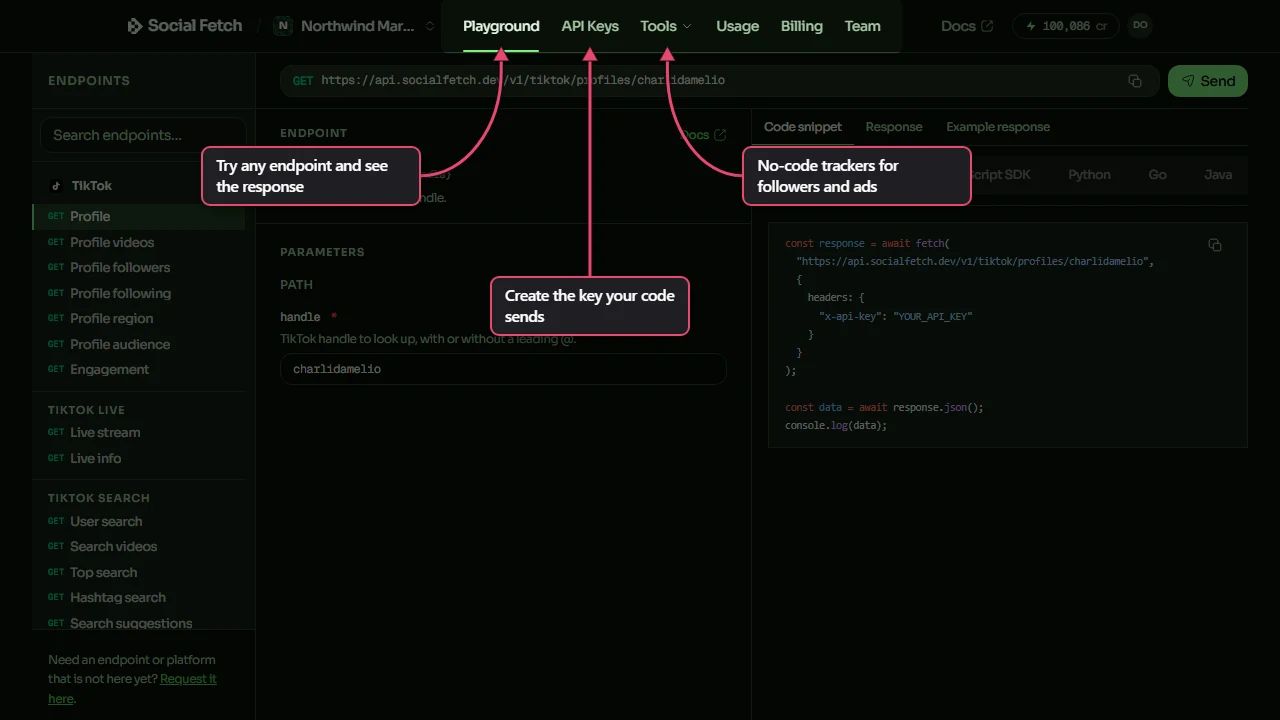The height and width of the screenshot is (720, 1280).
Task: Copy the request URL with the copy icon
Action: [x=1135, y=81]
